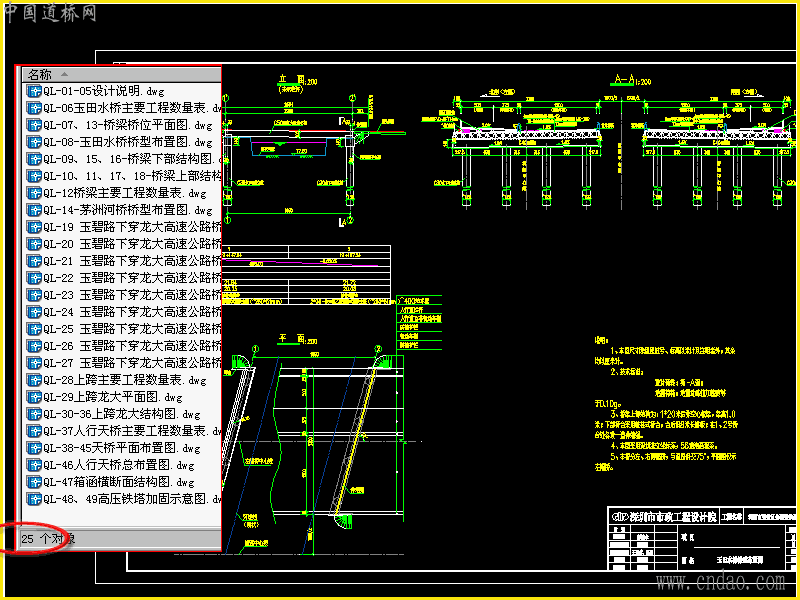Click the DWG icon for QL-12桥梁主要工程数量表
Viewport: 800px width, 600px height.
click(x=34, y=193)
